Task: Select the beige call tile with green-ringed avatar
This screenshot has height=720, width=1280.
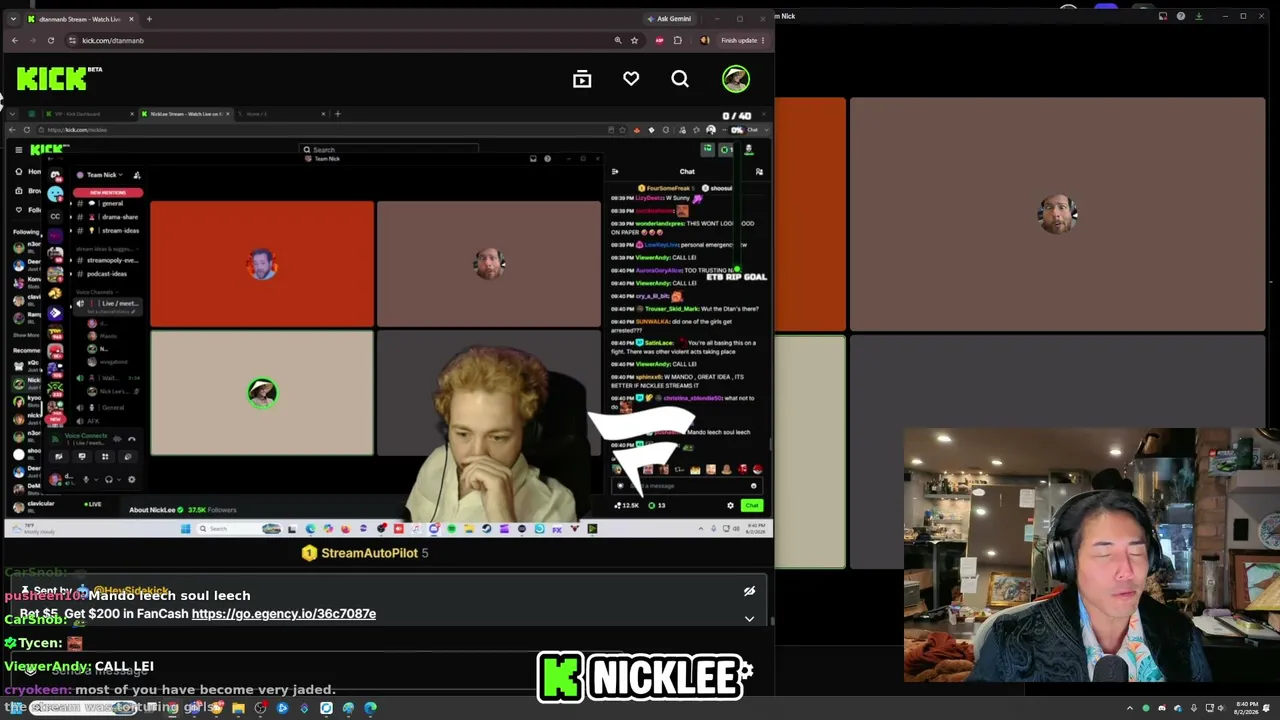Action: point(262,393)
